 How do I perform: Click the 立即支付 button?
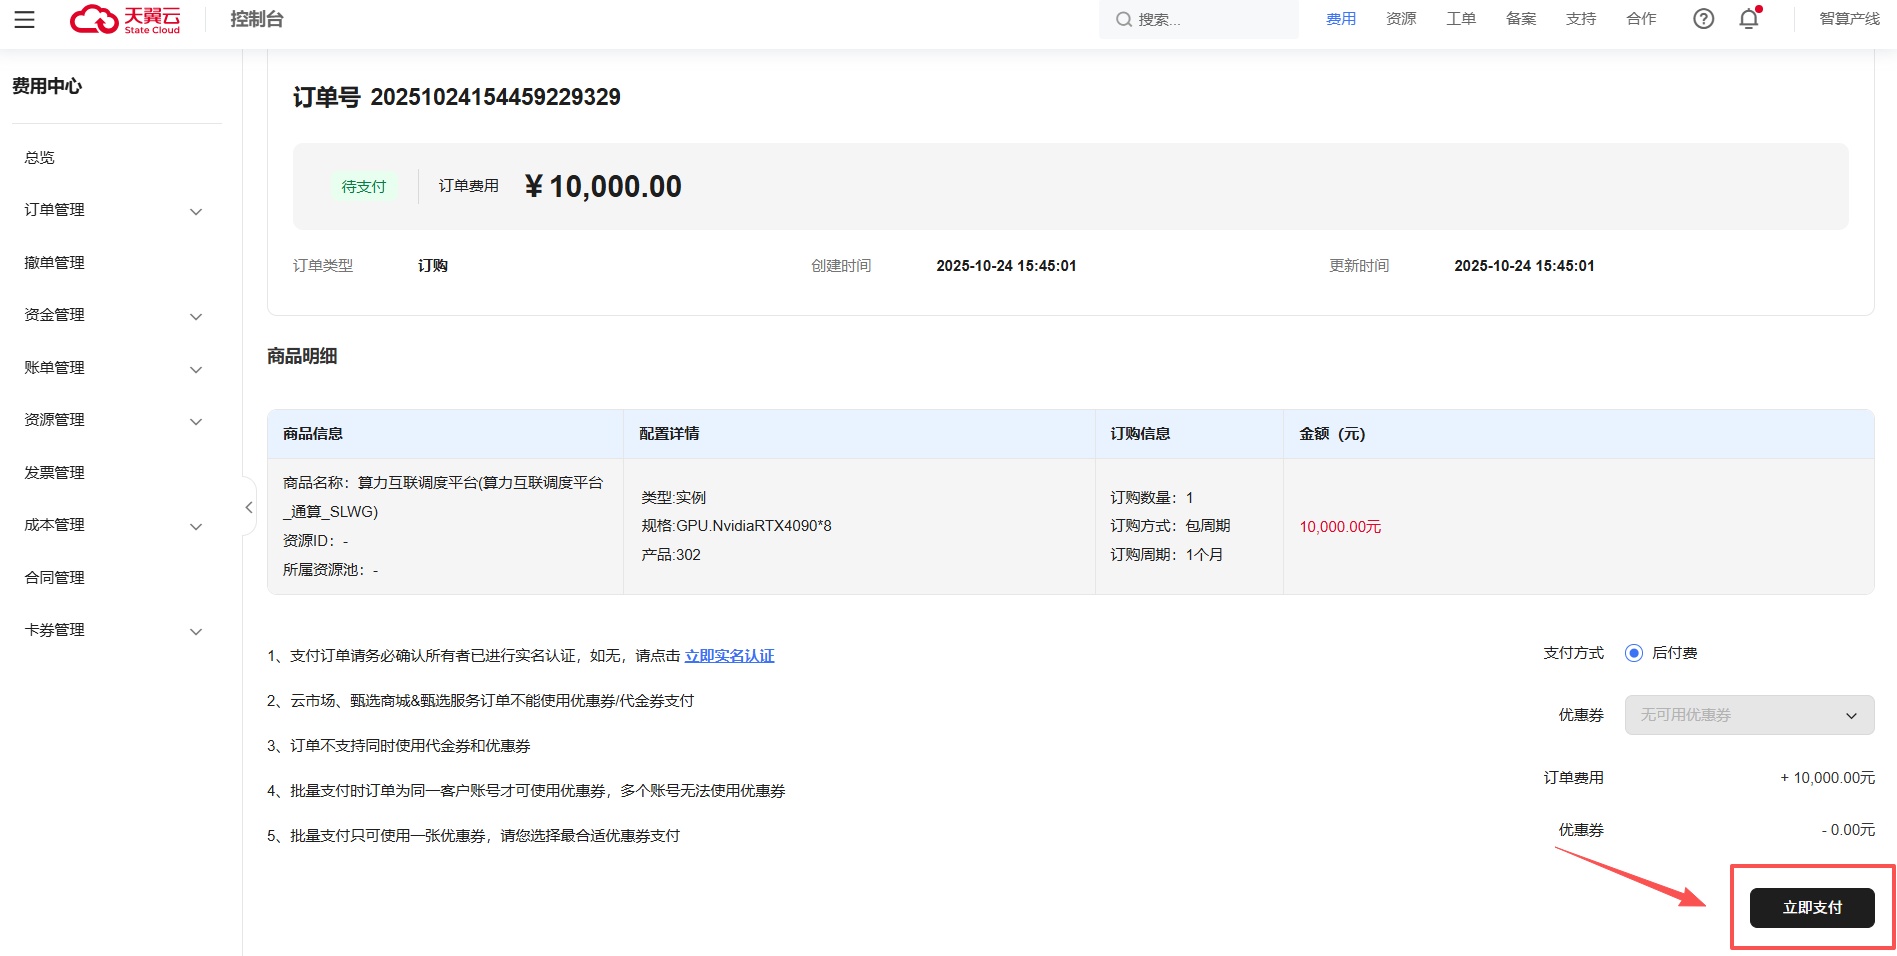tap(1811, 908)
